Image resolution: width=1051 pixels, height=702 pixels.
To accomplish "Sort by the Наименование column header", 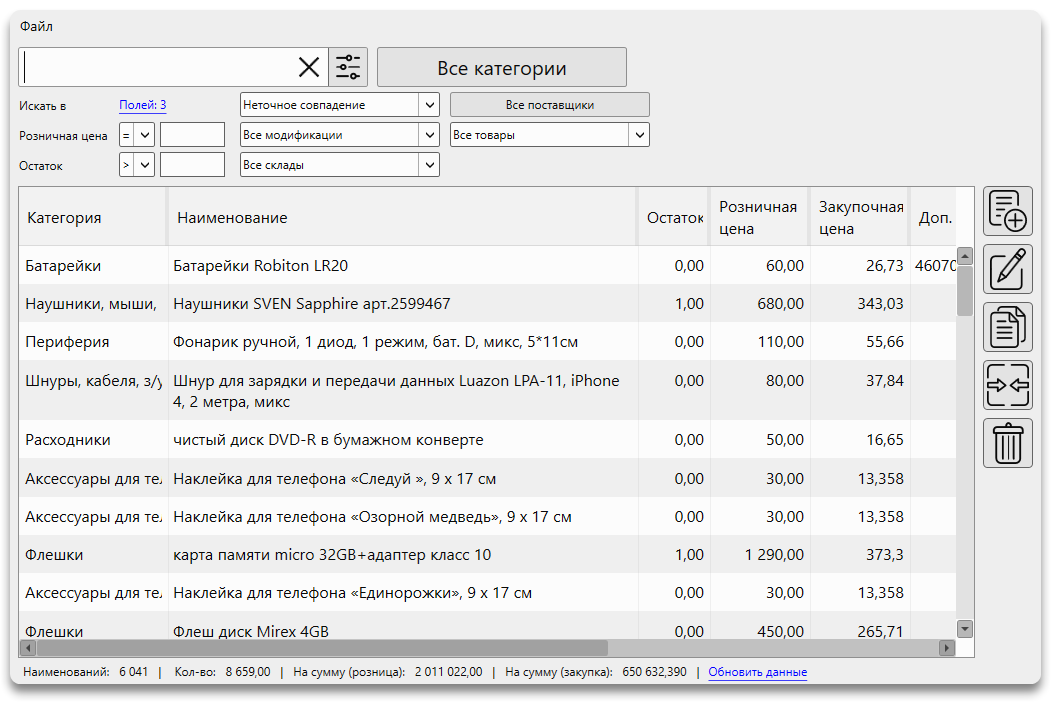I will point(402,217).
